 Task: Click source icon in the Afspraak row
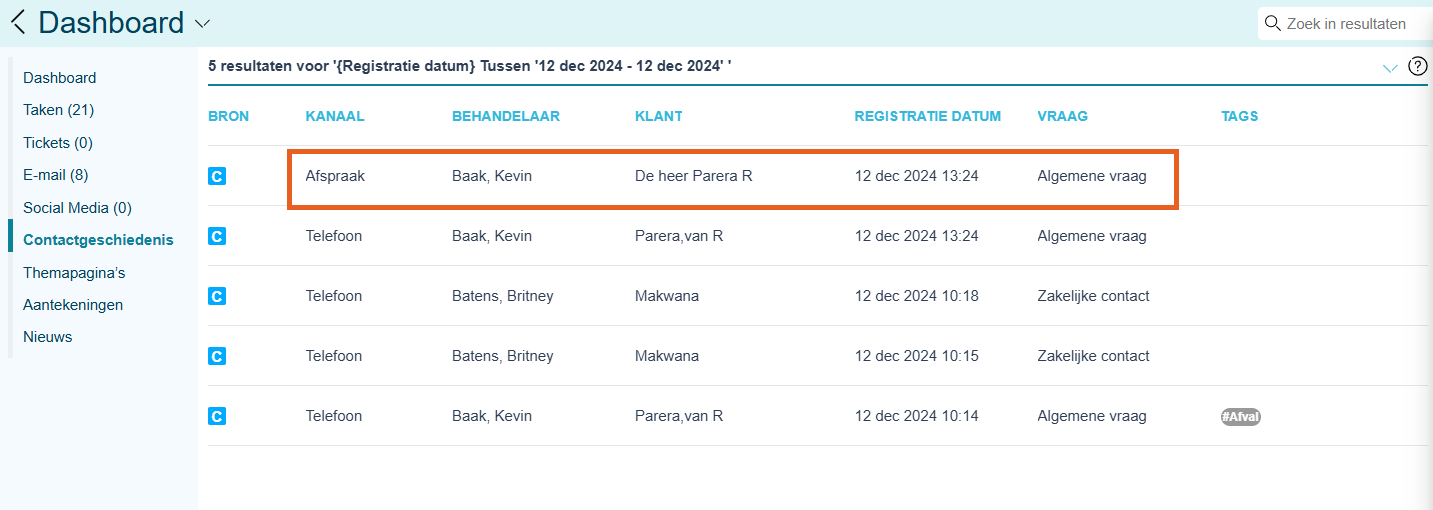pyautogui.click(x=217, y=176)
